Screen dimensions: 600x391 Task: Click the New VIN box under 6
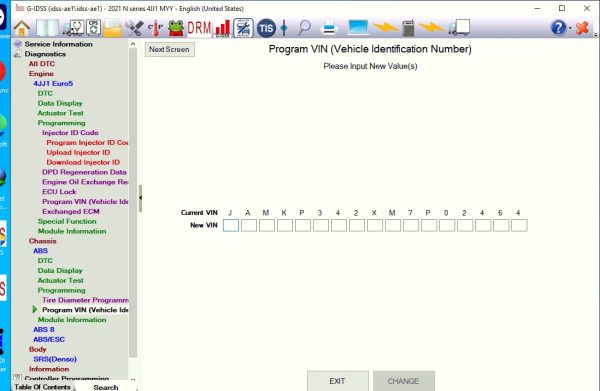coord(501,225)
